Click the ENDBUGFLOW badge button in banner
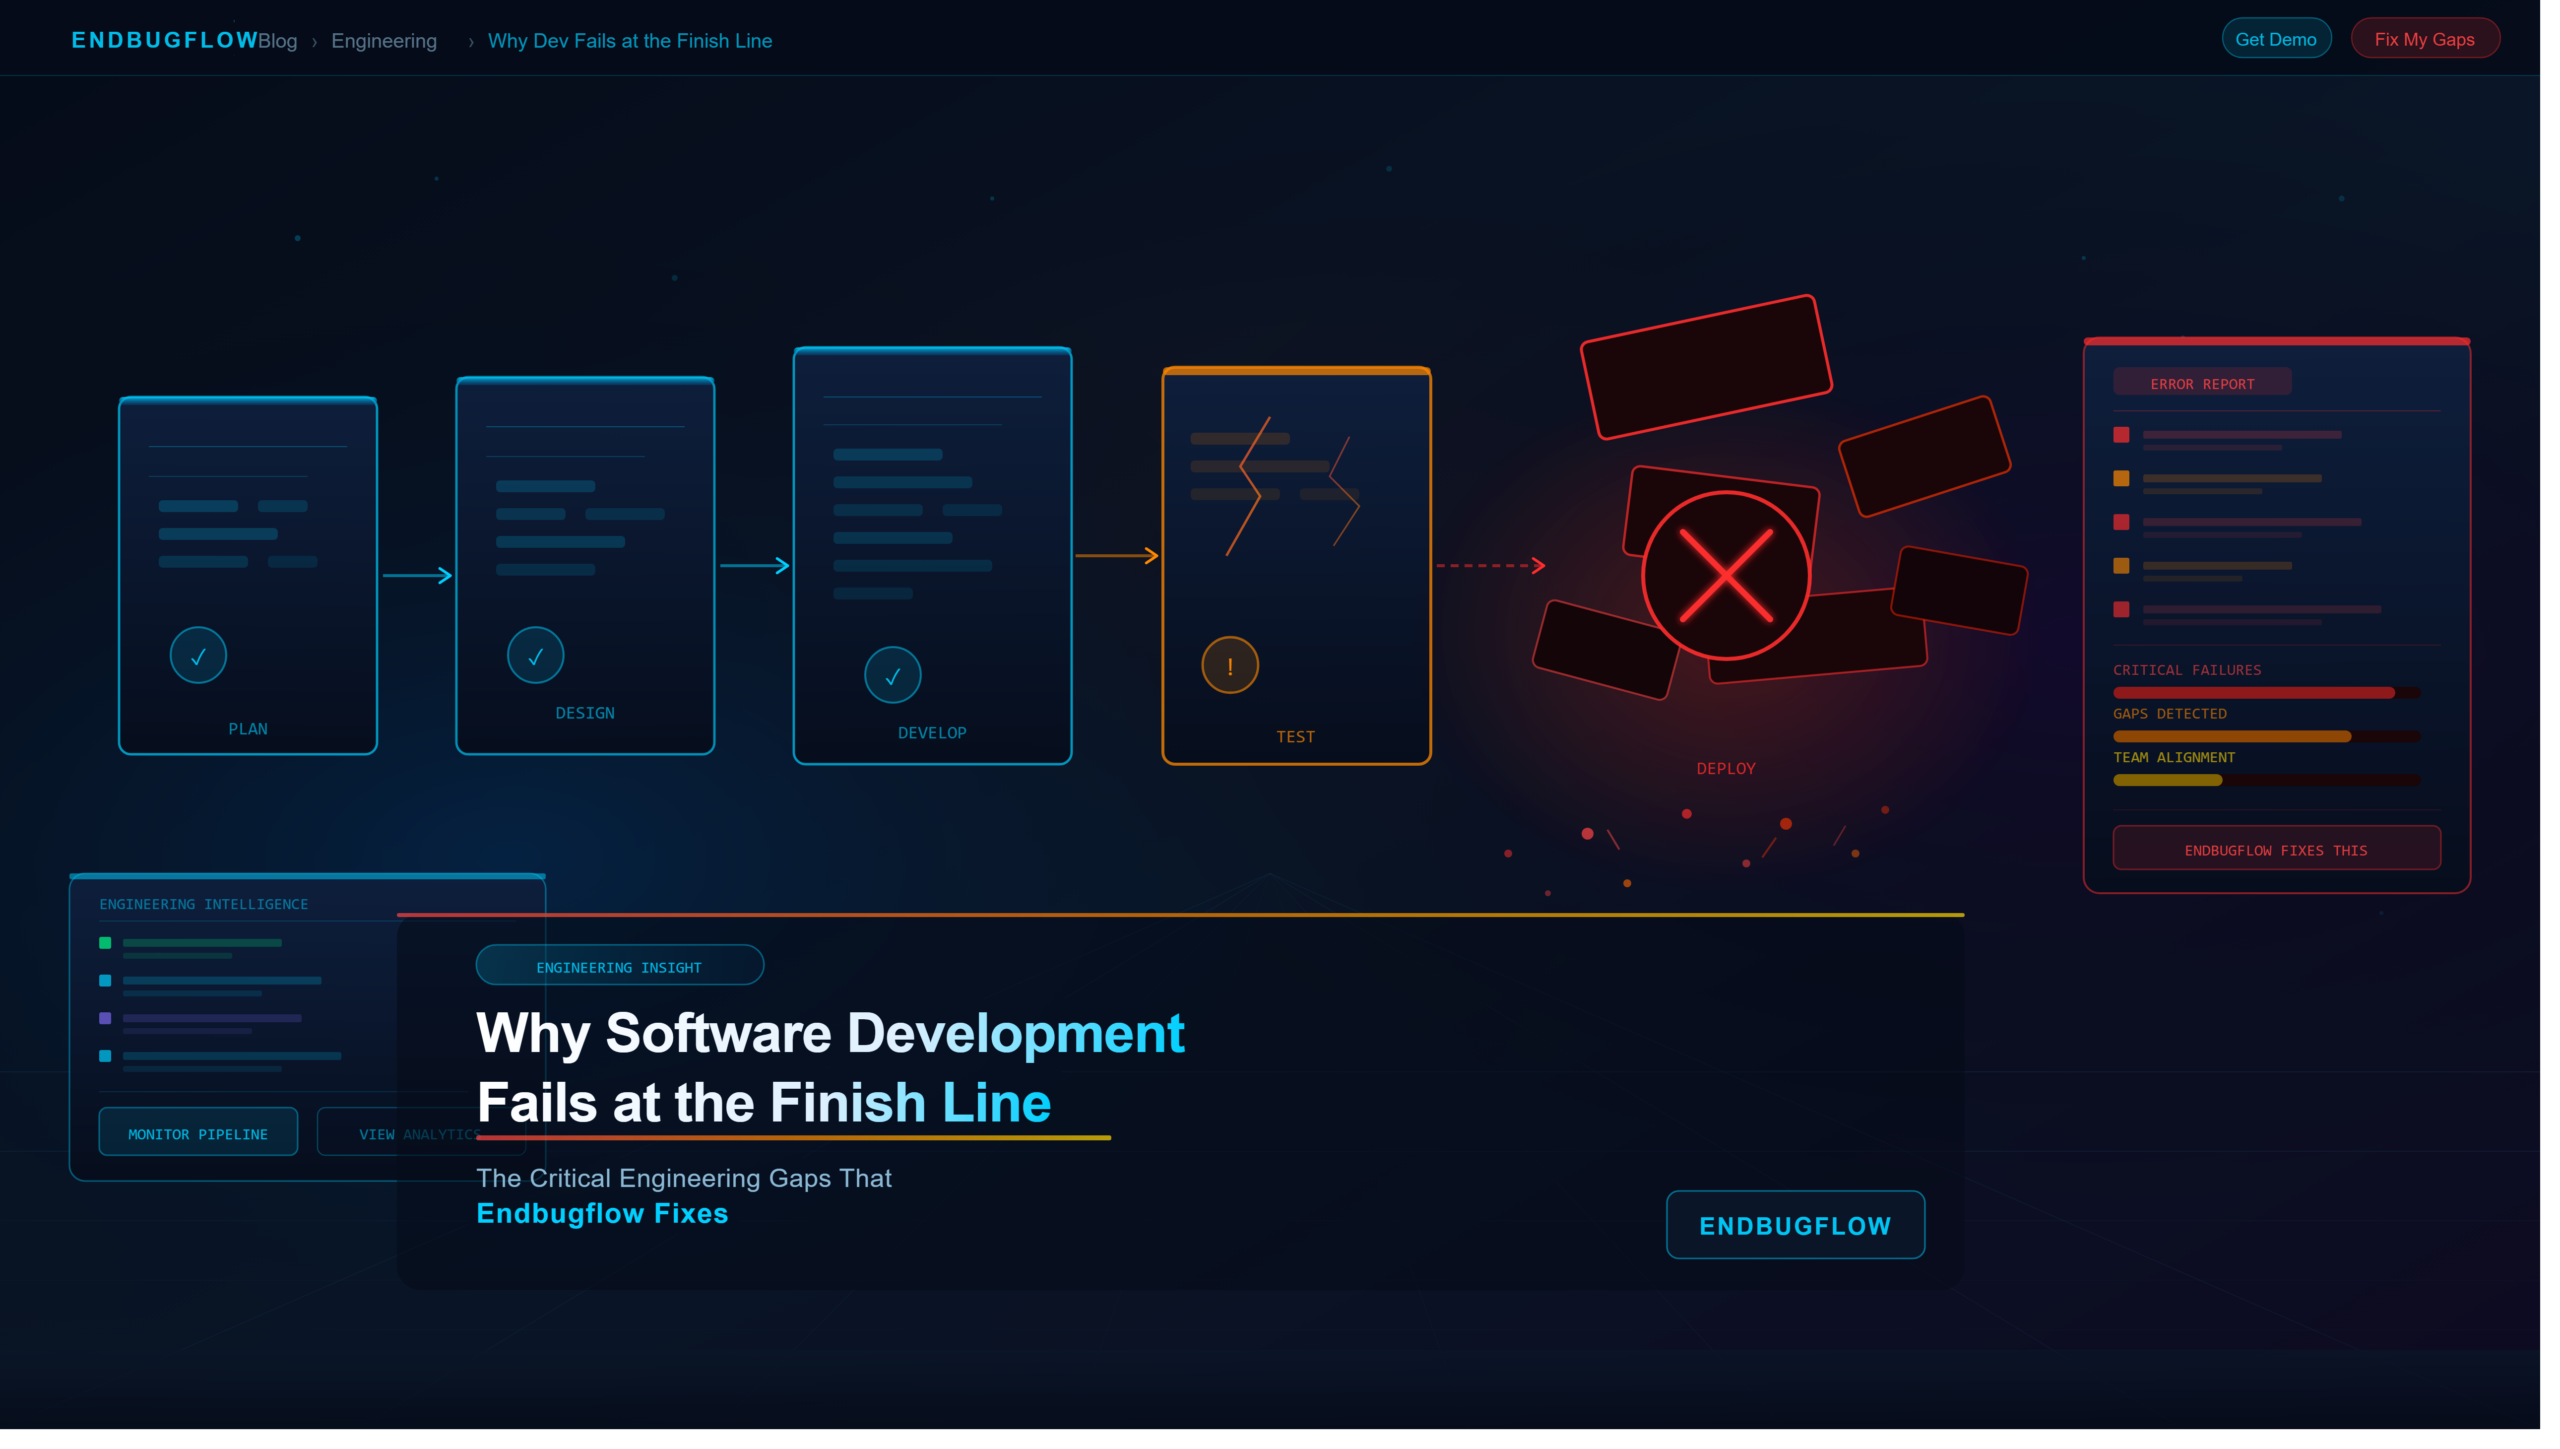Viewport: 2560px width, 1449px height. pyautogui.click(x=1795, y=1225)
